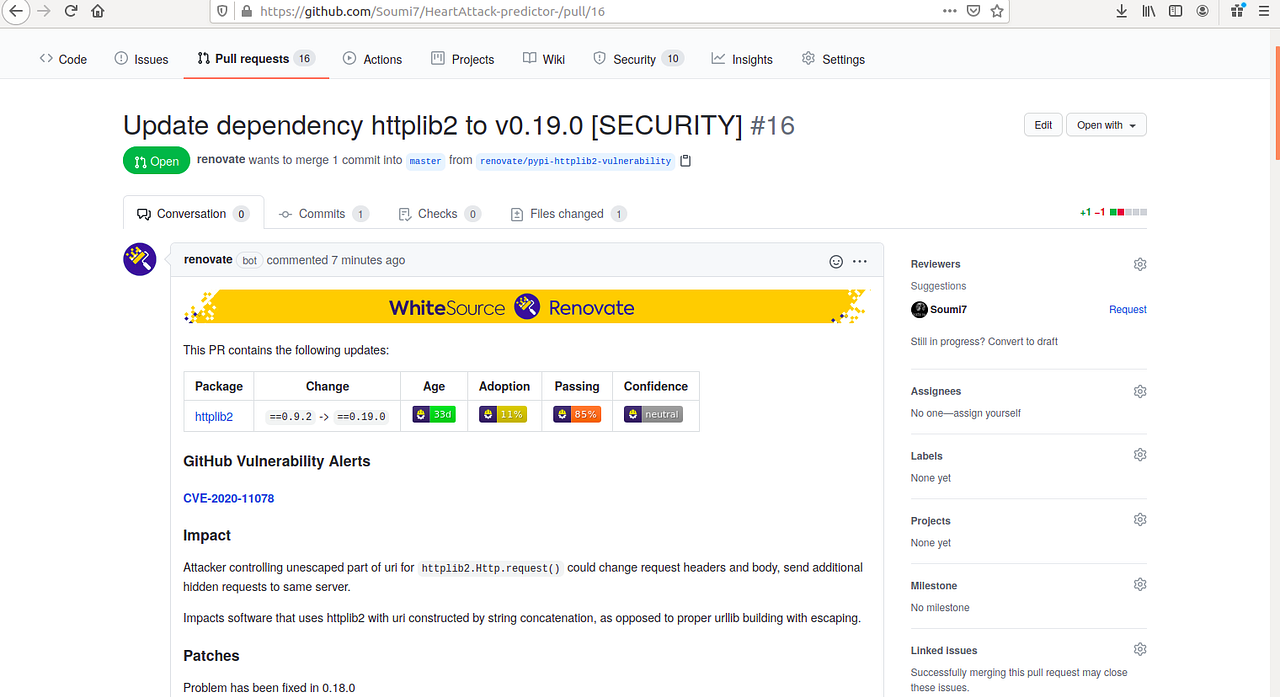Screen dimensions: 1280x697
Task: Open Linked issues settings gear
Action: click(x=1139, y=648)
